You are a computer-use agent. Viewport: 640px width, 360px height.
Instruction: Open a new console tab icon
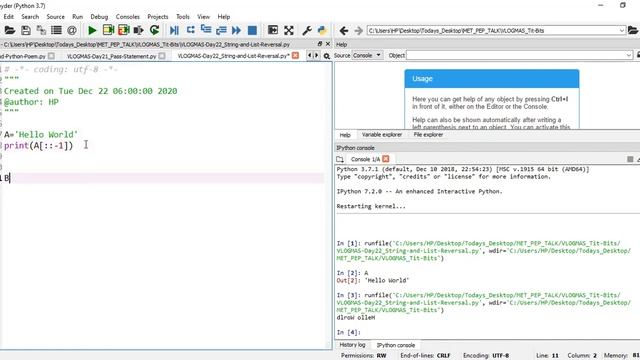pyautogui.click(x=340, y=159)
